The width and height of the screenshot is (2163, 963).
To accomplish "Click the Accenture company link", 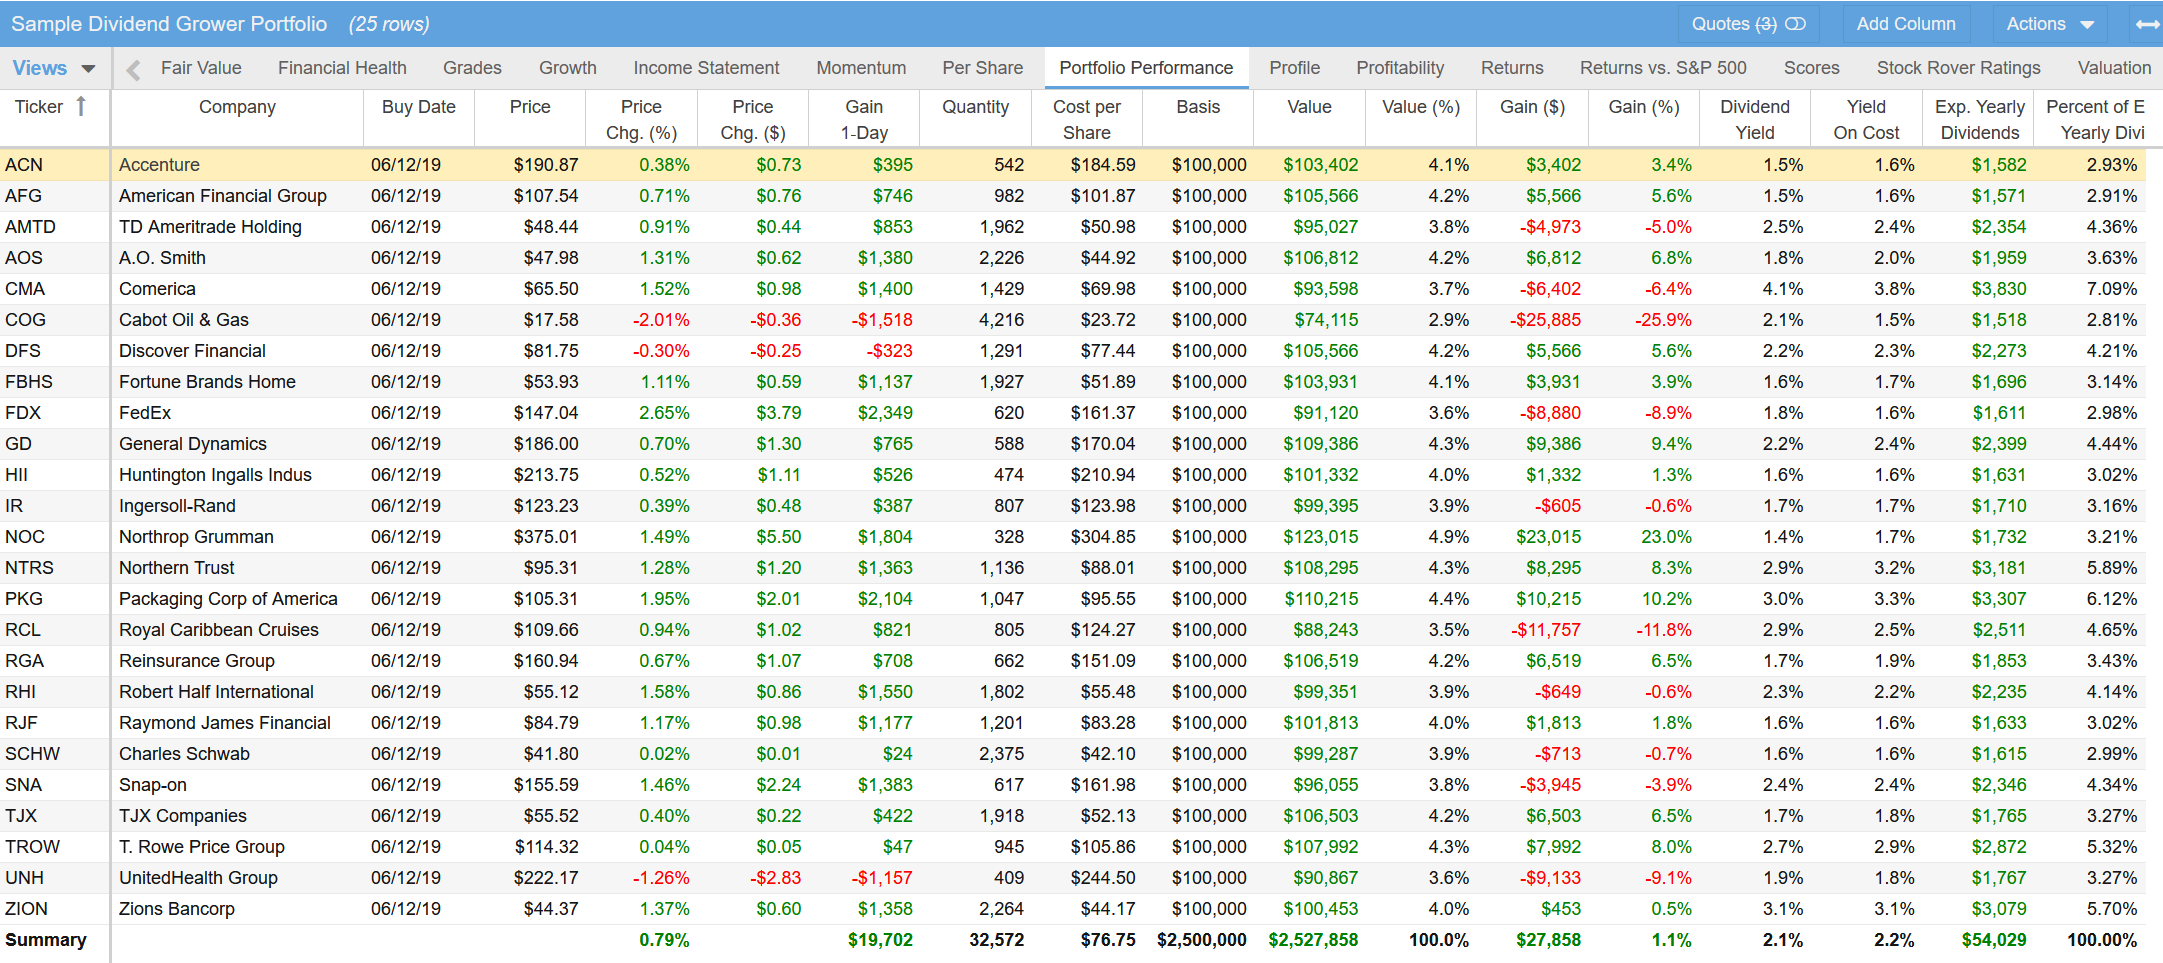I will point(159,165).
